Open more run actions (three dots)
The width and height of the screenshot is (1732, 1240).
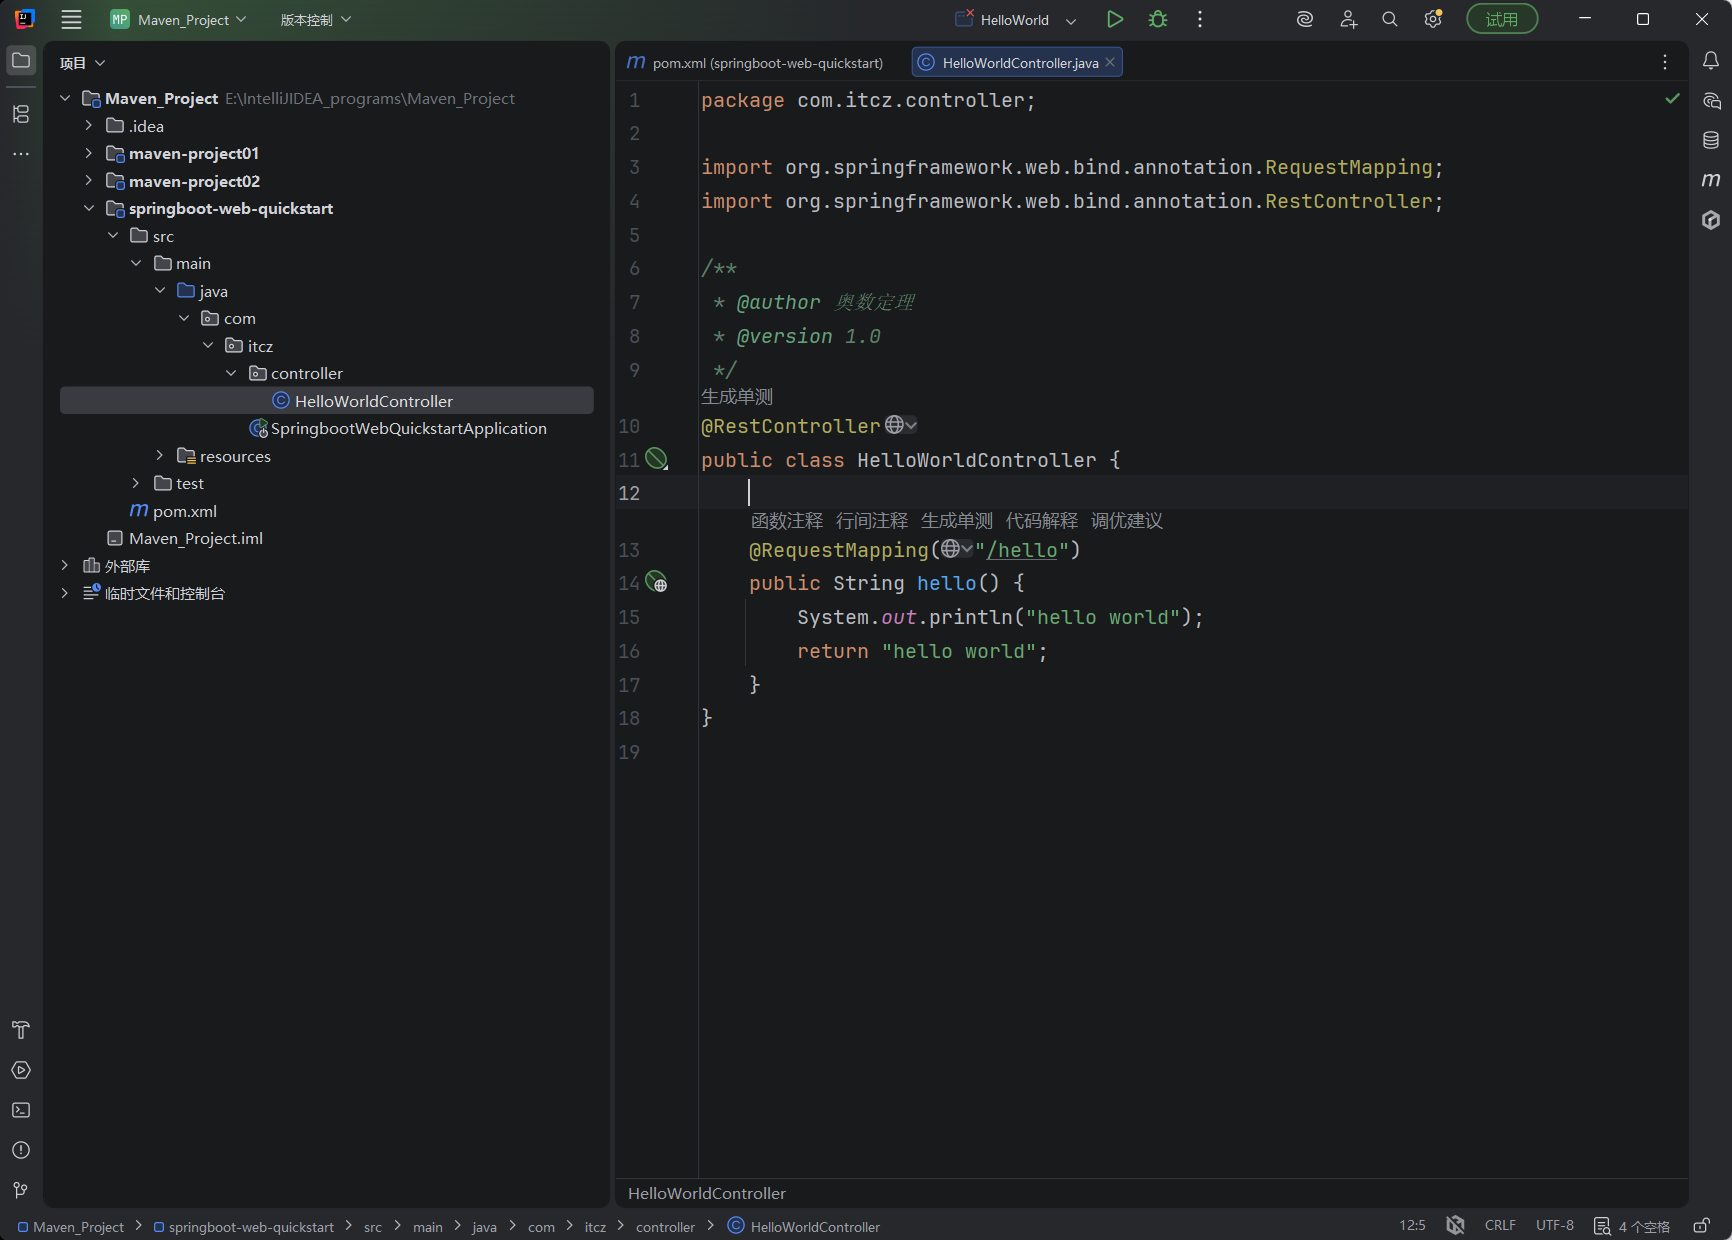pos(1200,19)
